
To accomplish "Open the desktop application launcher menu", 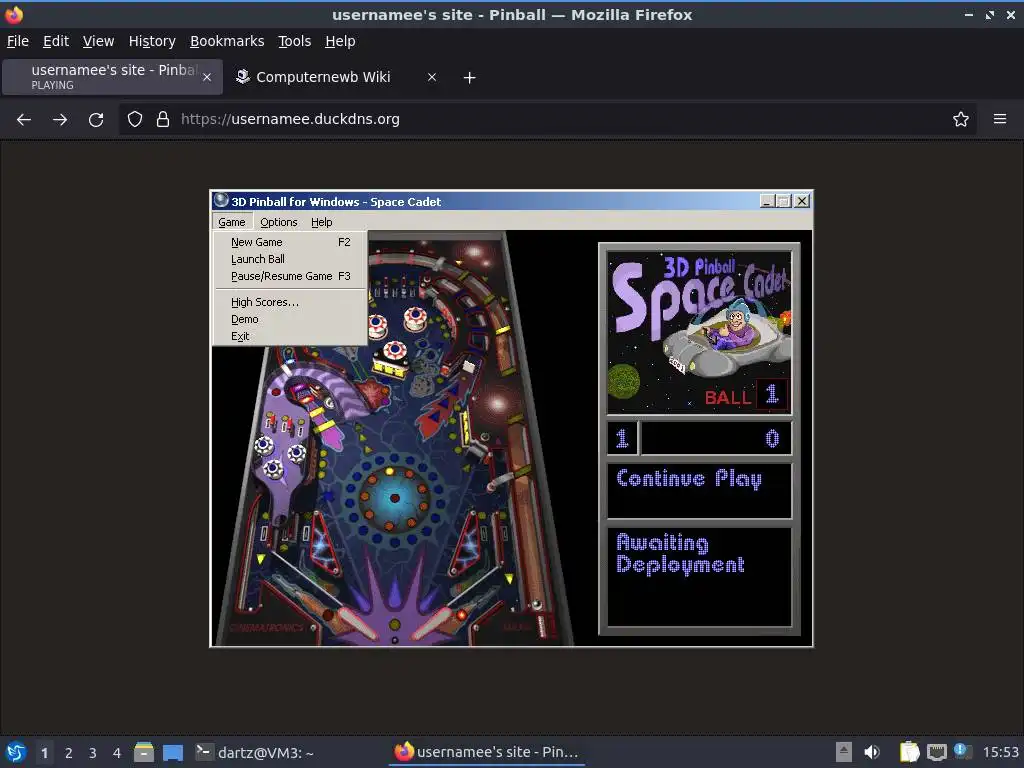I will click(16, 753).
